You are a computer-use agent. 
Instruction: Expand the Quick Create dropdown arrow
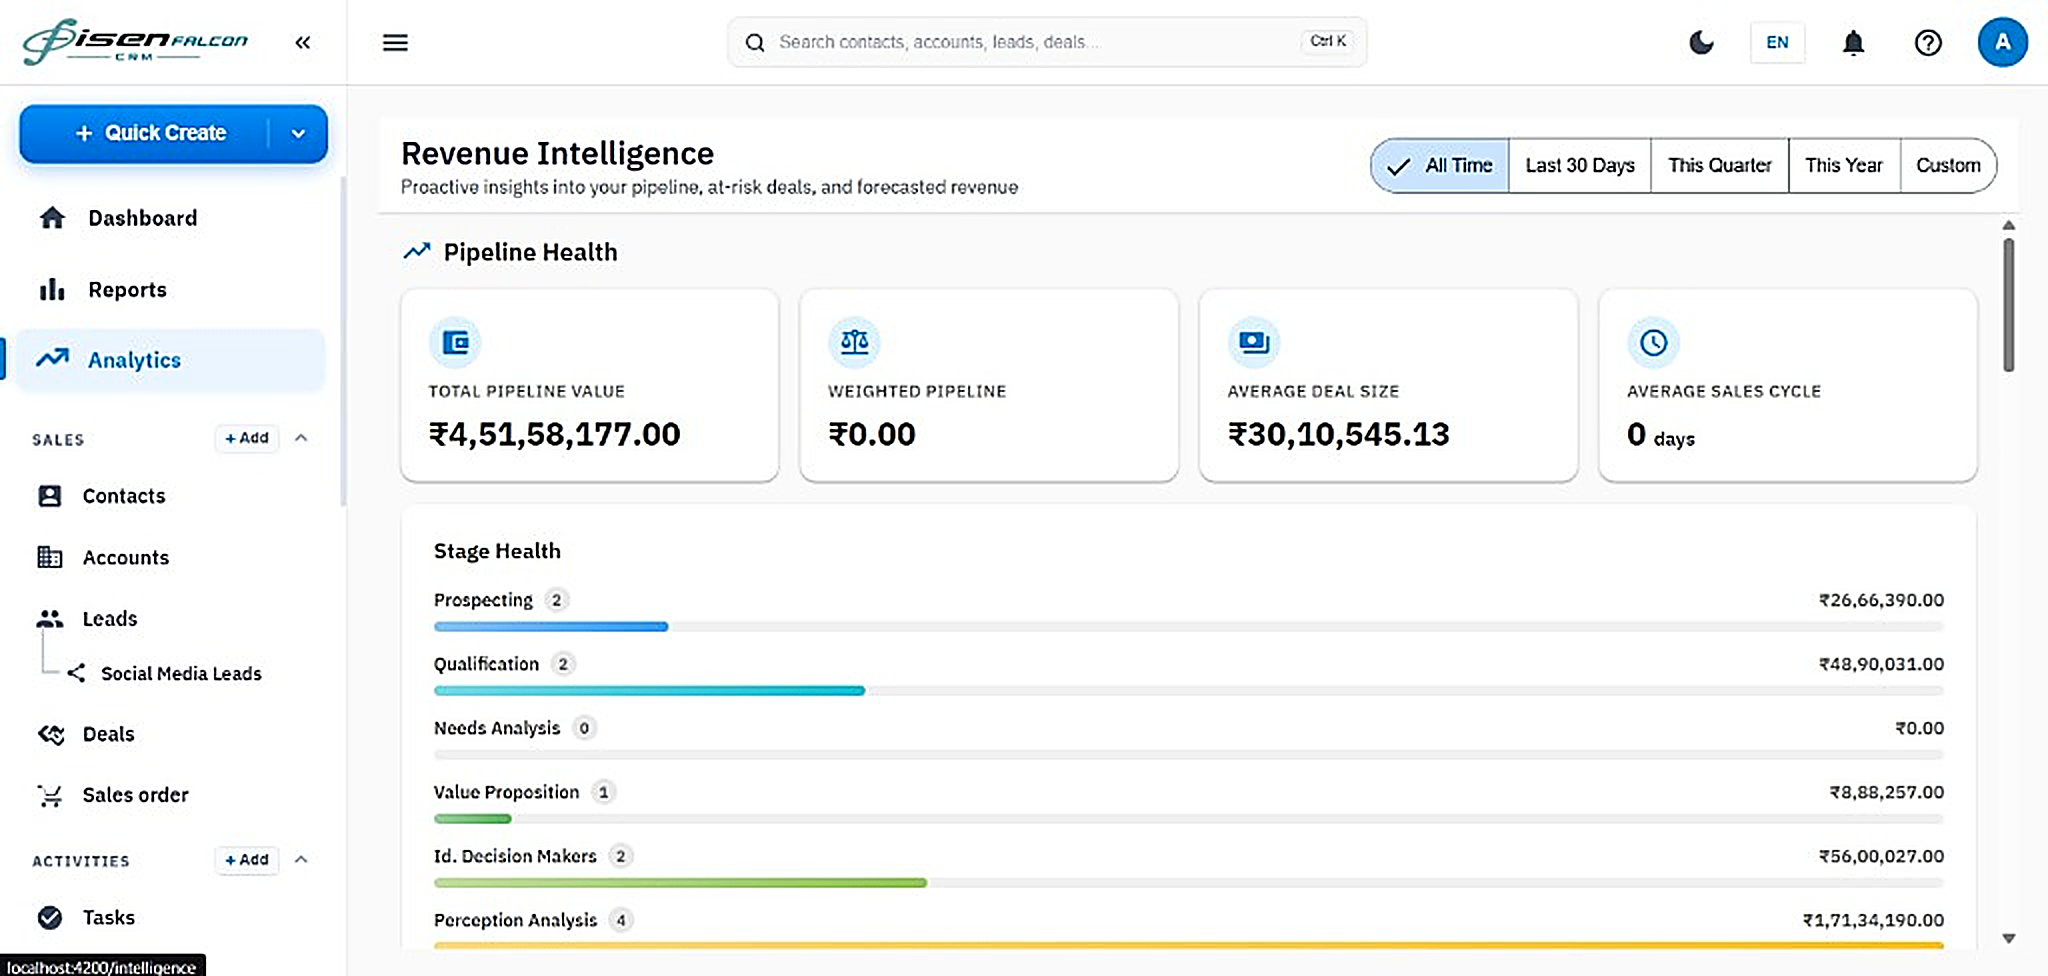point(298,133)
